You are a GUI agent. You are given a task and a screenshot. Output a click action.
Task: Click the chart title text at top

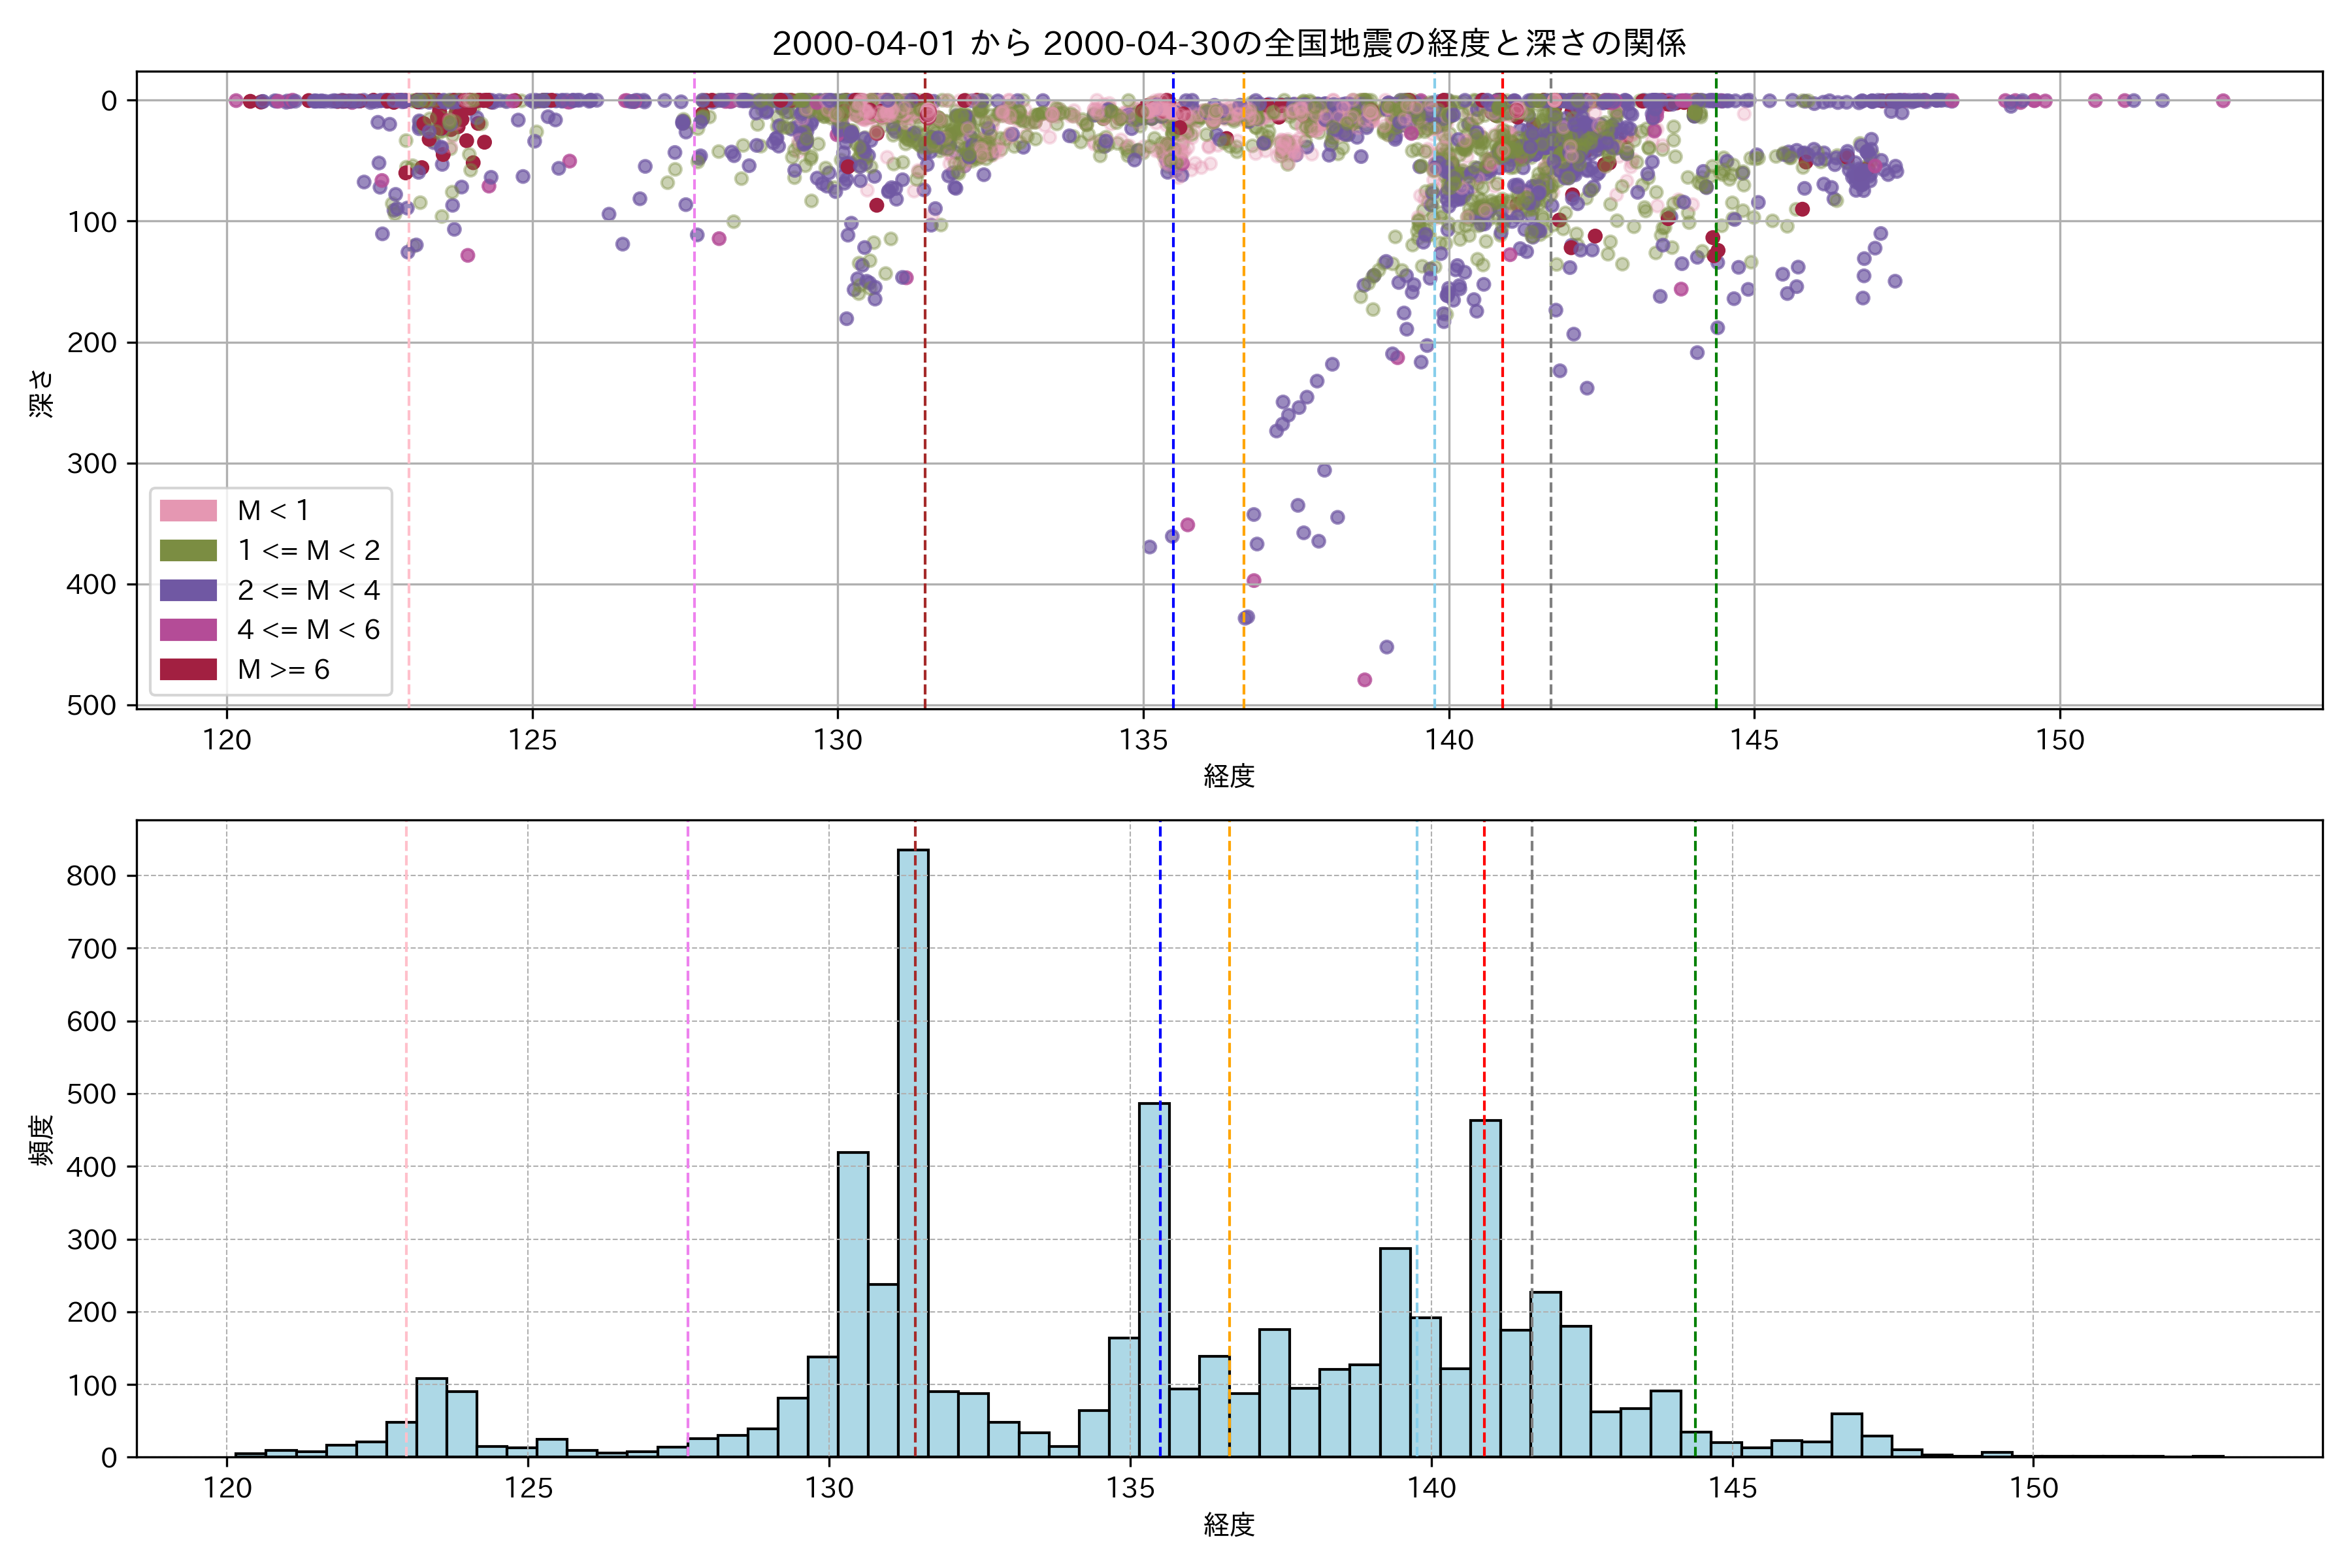(x=1229, y=43)
